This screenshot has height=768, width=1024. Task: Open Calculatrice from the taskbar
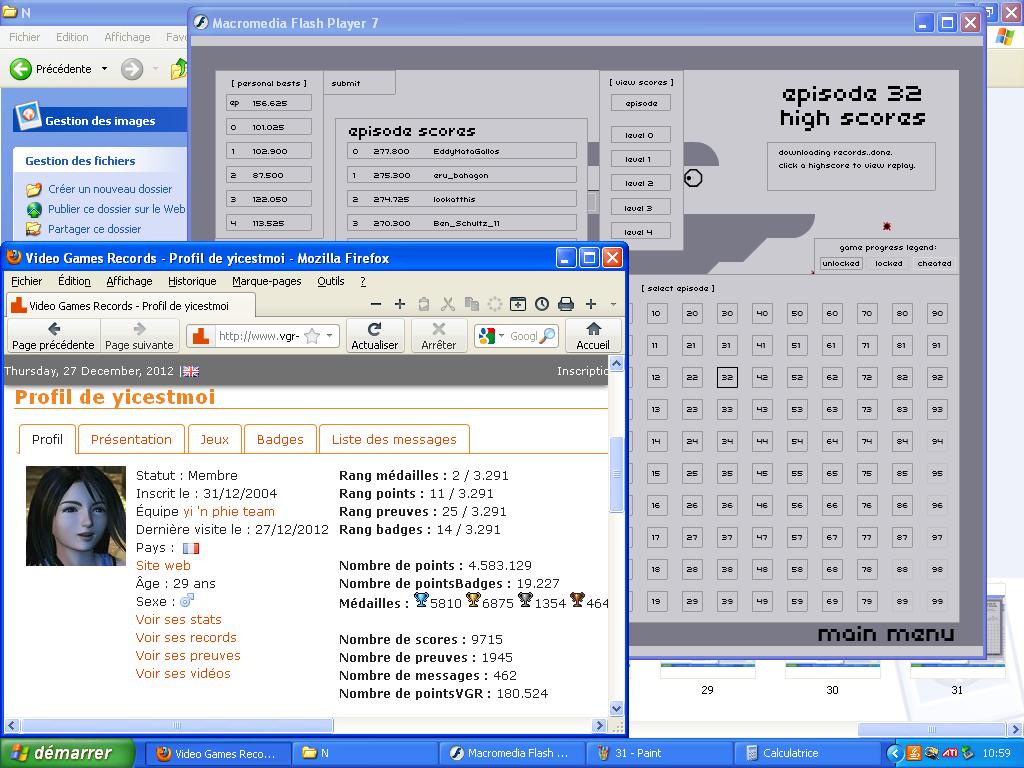790,753
